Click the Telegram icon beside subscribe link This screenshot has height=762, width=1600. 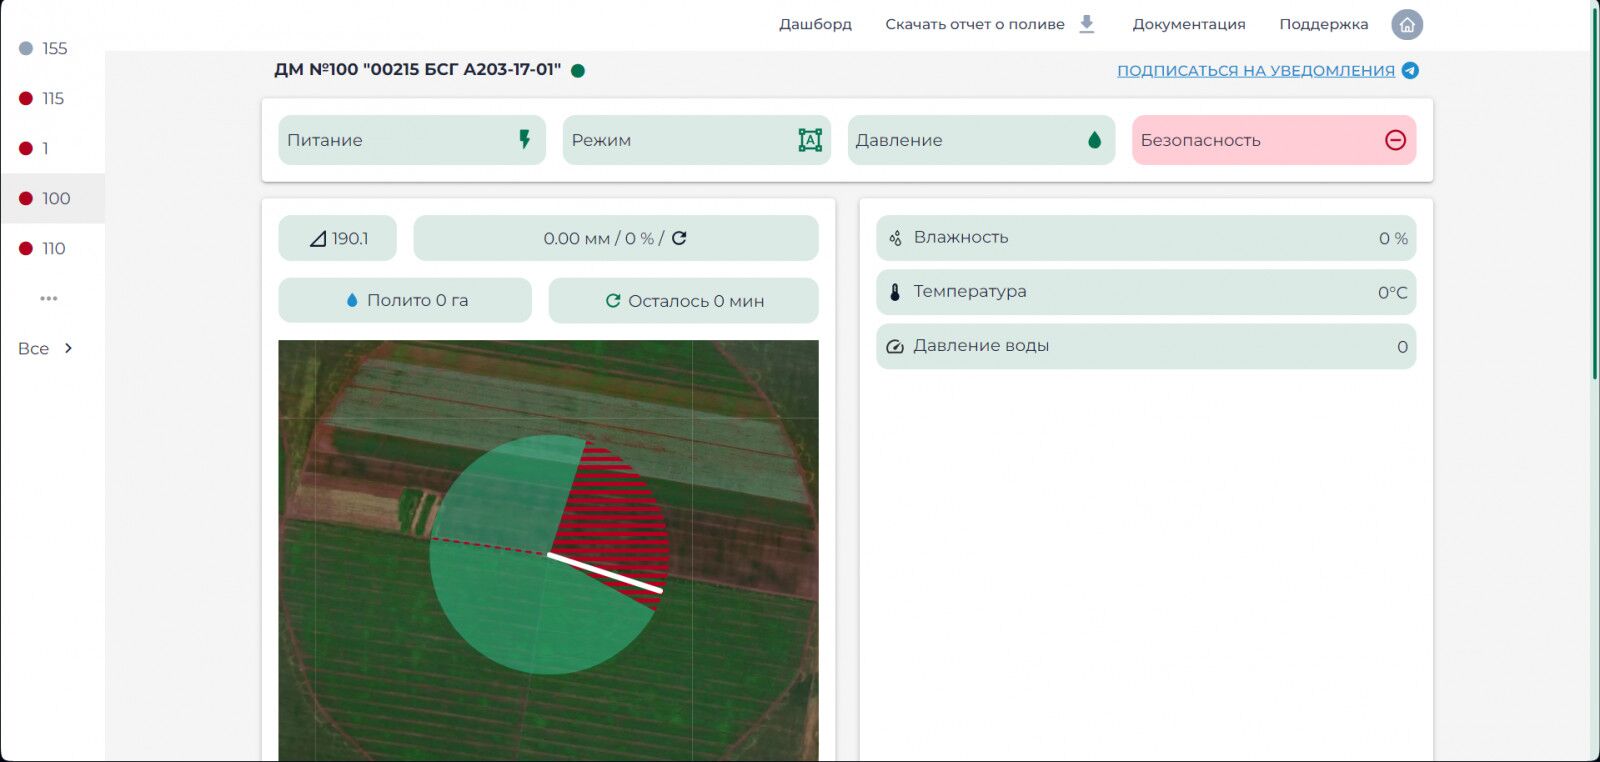[x=1410, y=70]
